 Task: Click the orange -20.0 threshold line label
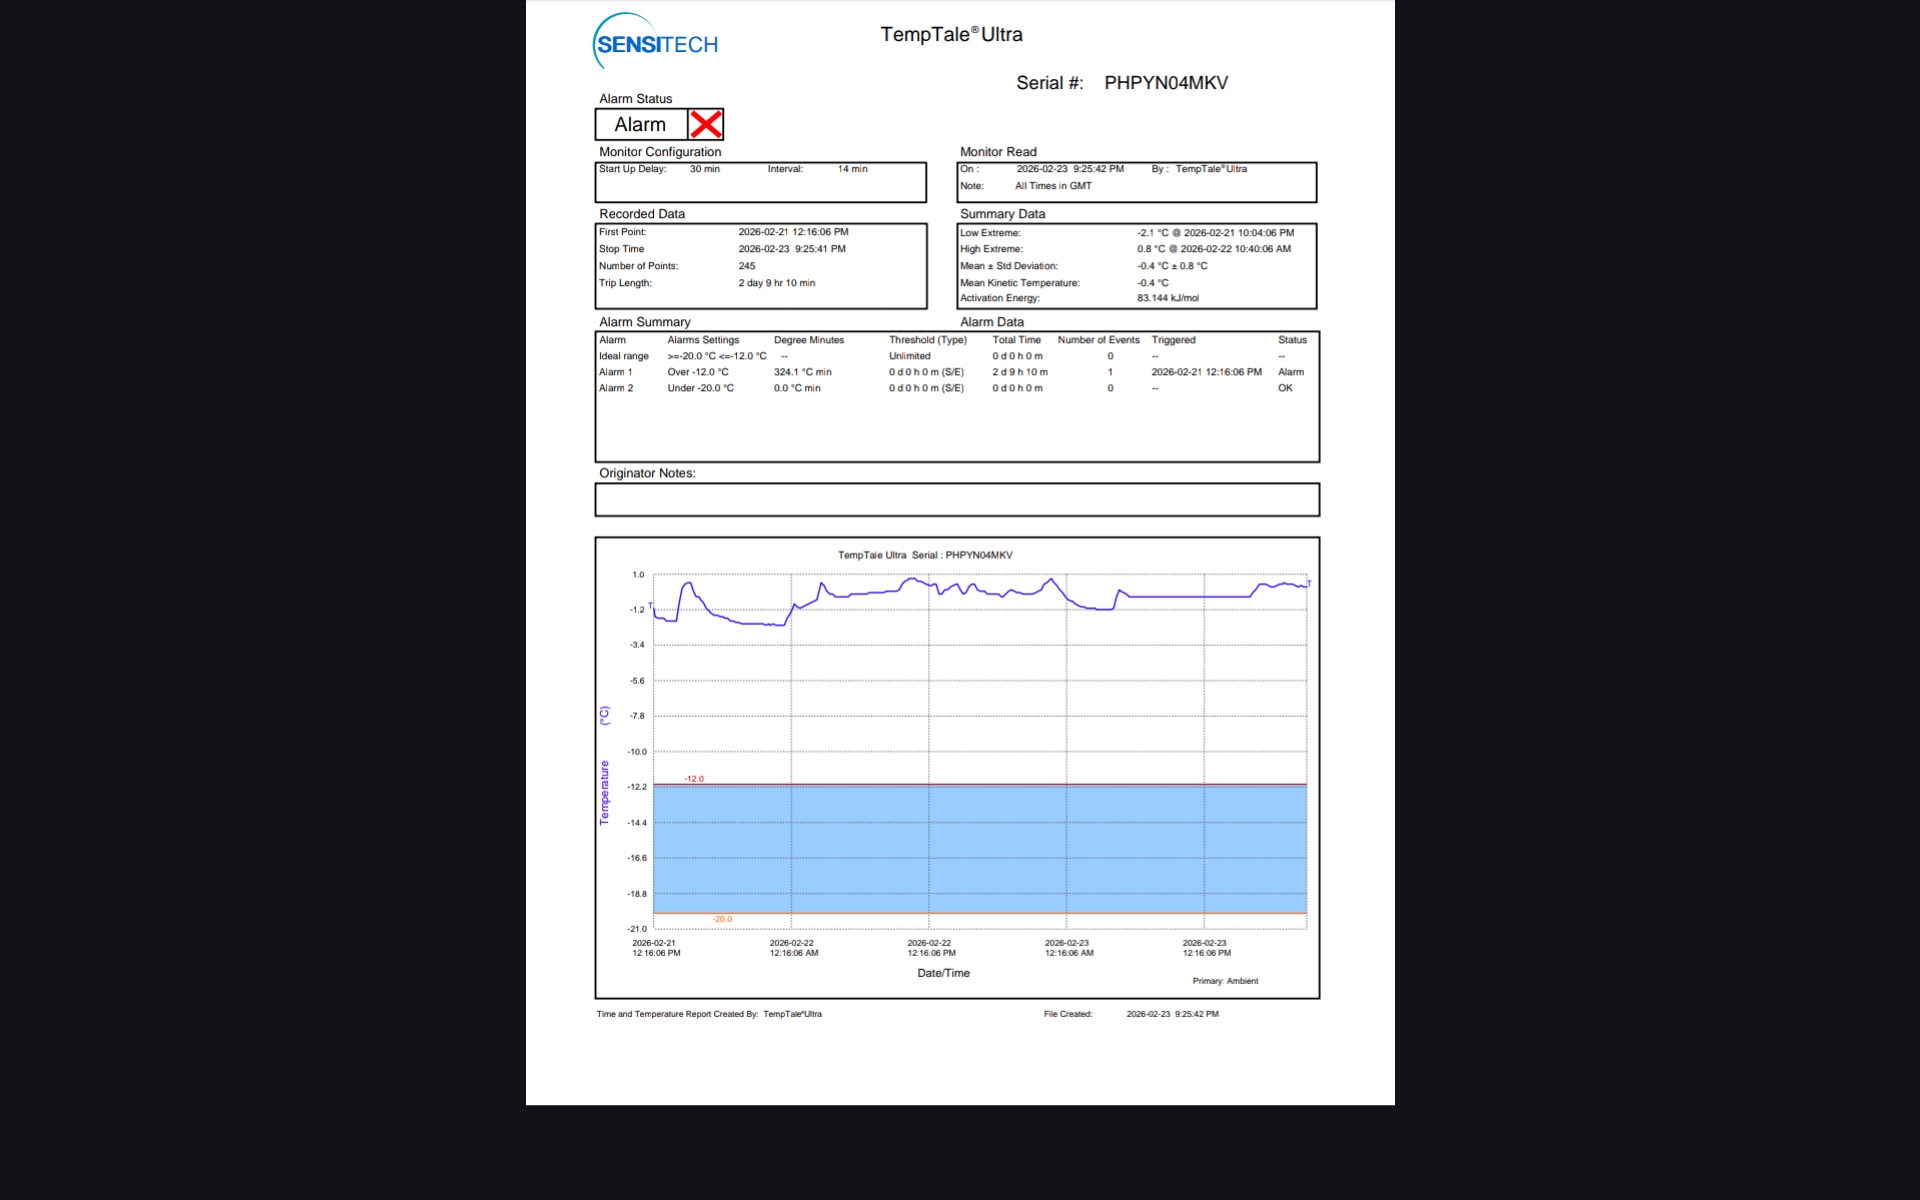(x=722, y=919)
